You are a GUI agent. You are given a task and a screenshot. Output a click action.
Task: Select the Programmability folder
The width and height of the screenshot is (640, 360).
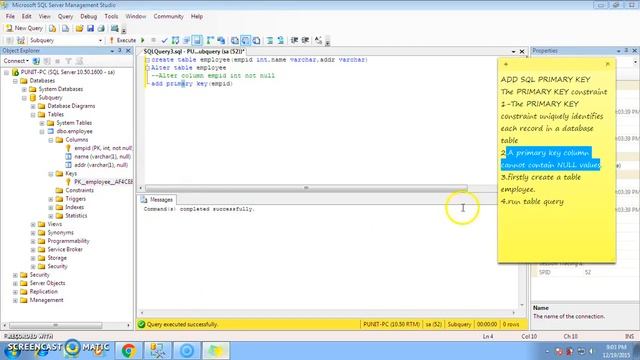(x=64, y=241)
